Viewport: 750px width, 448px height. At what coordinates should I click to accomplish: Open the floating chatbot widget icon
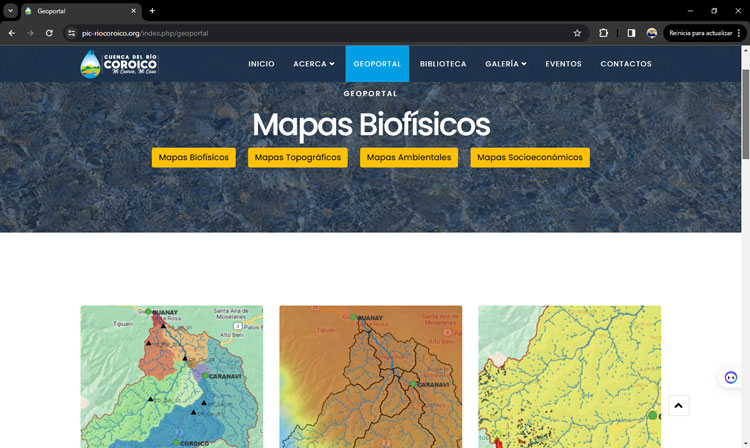tap(731, 377)
